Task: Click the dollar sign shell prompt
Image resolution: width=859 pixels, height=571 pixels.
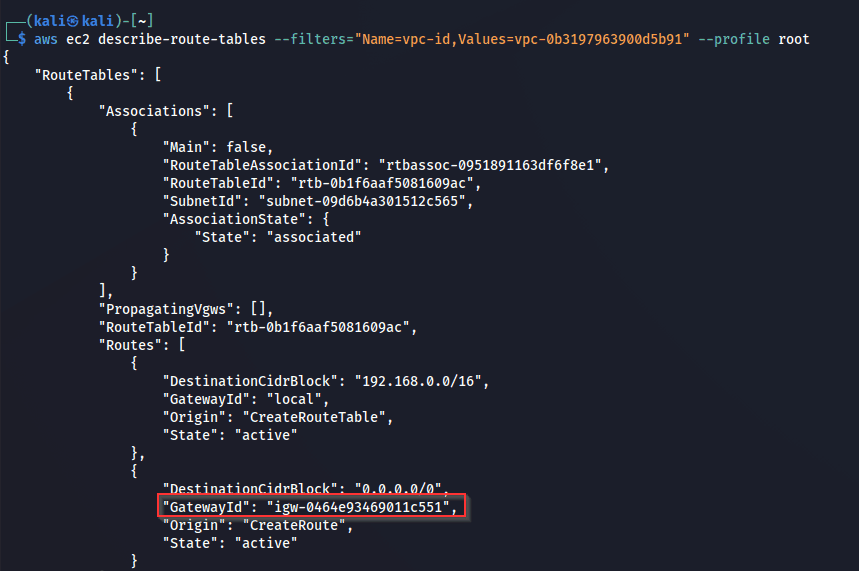Action: pos(22,39)
